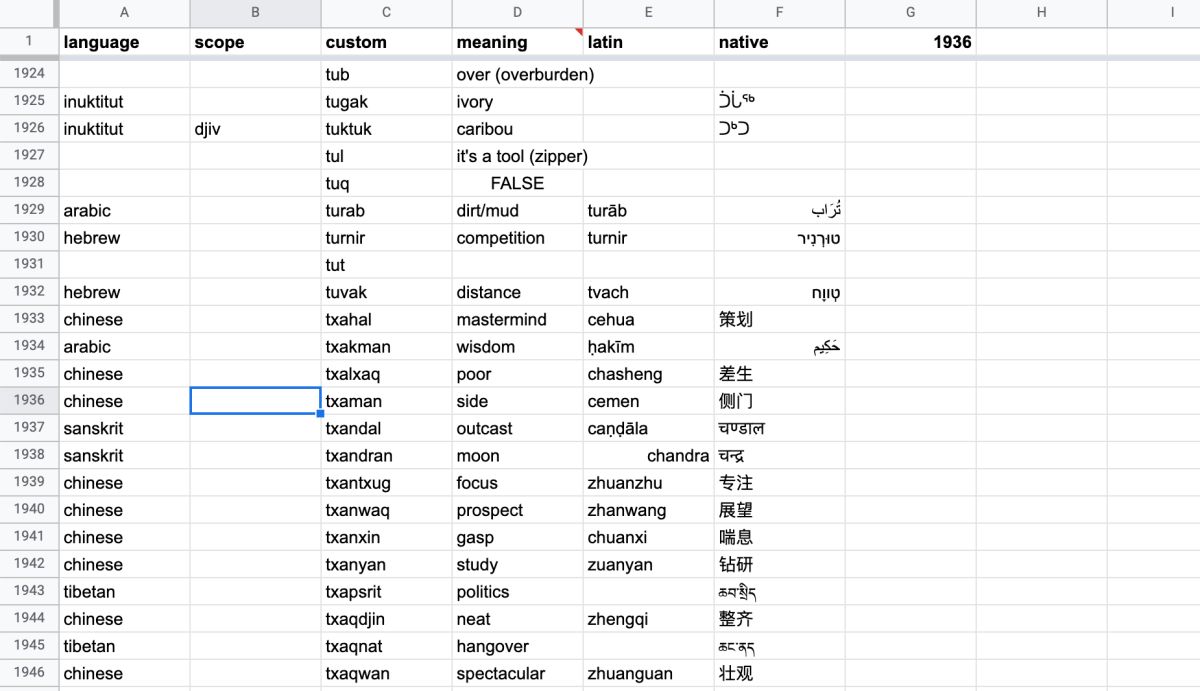Select the "it's a tool (zipper)" cell

pyautogui.click(x=518, y=156)
